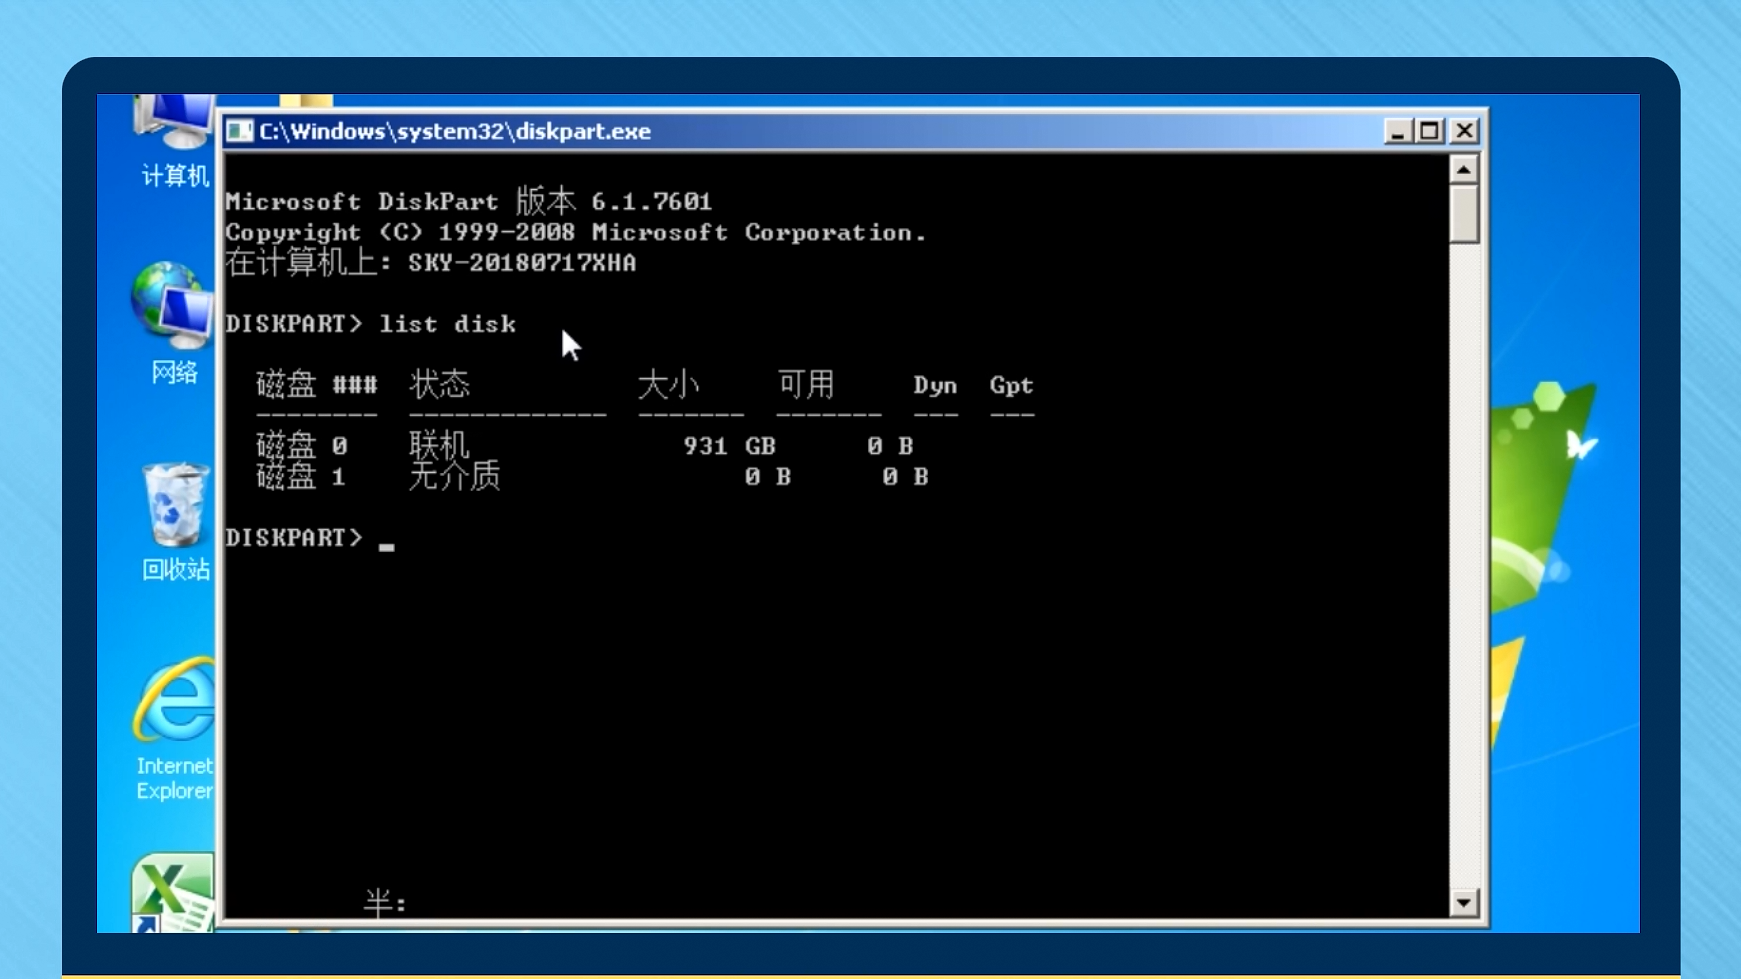
Task: Click the '931 GB' size value
Action: pos(730,446)
